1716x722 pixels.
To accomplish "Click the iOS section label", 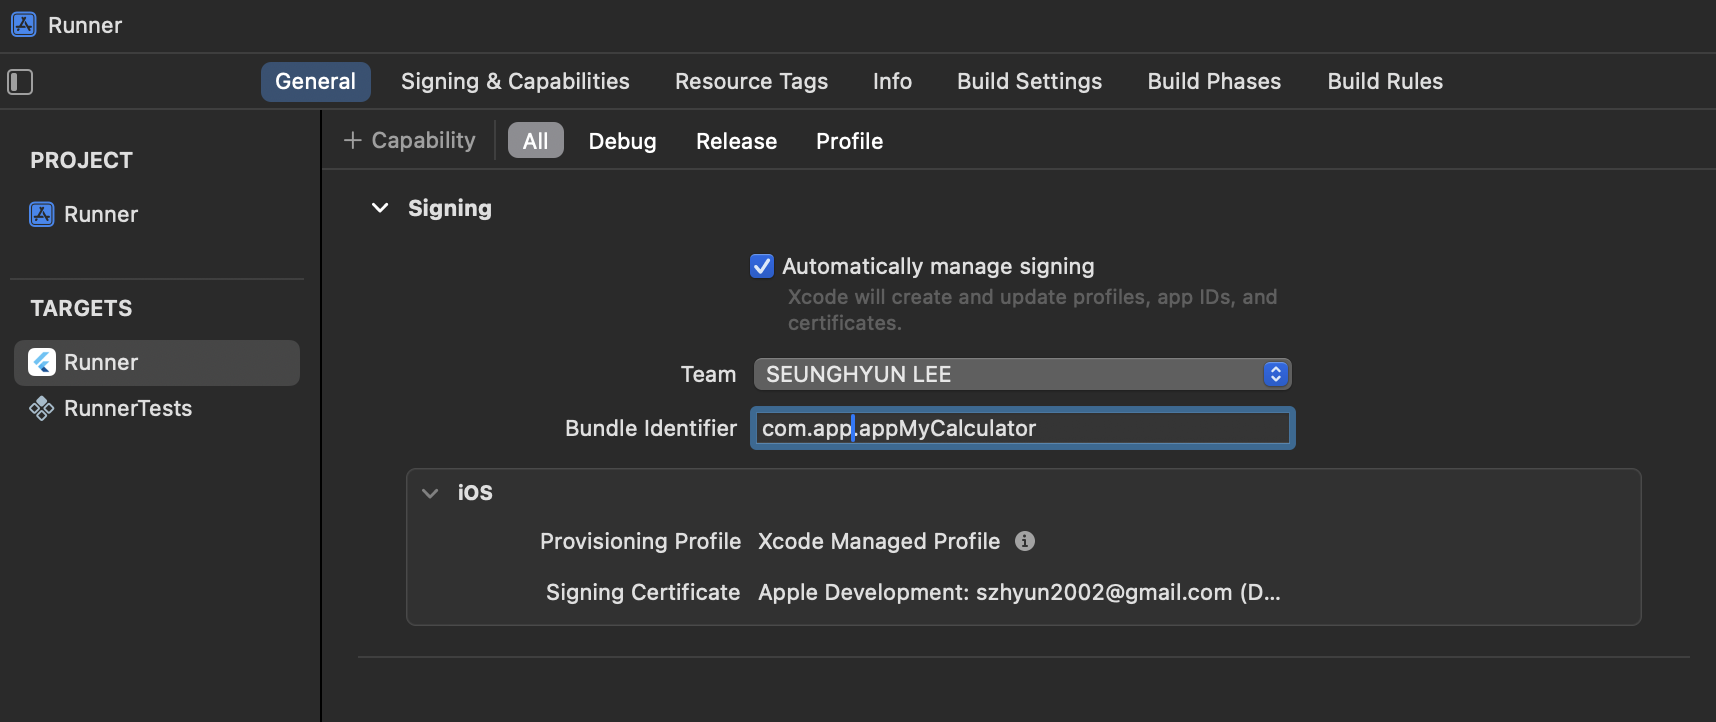I will 475,493.
